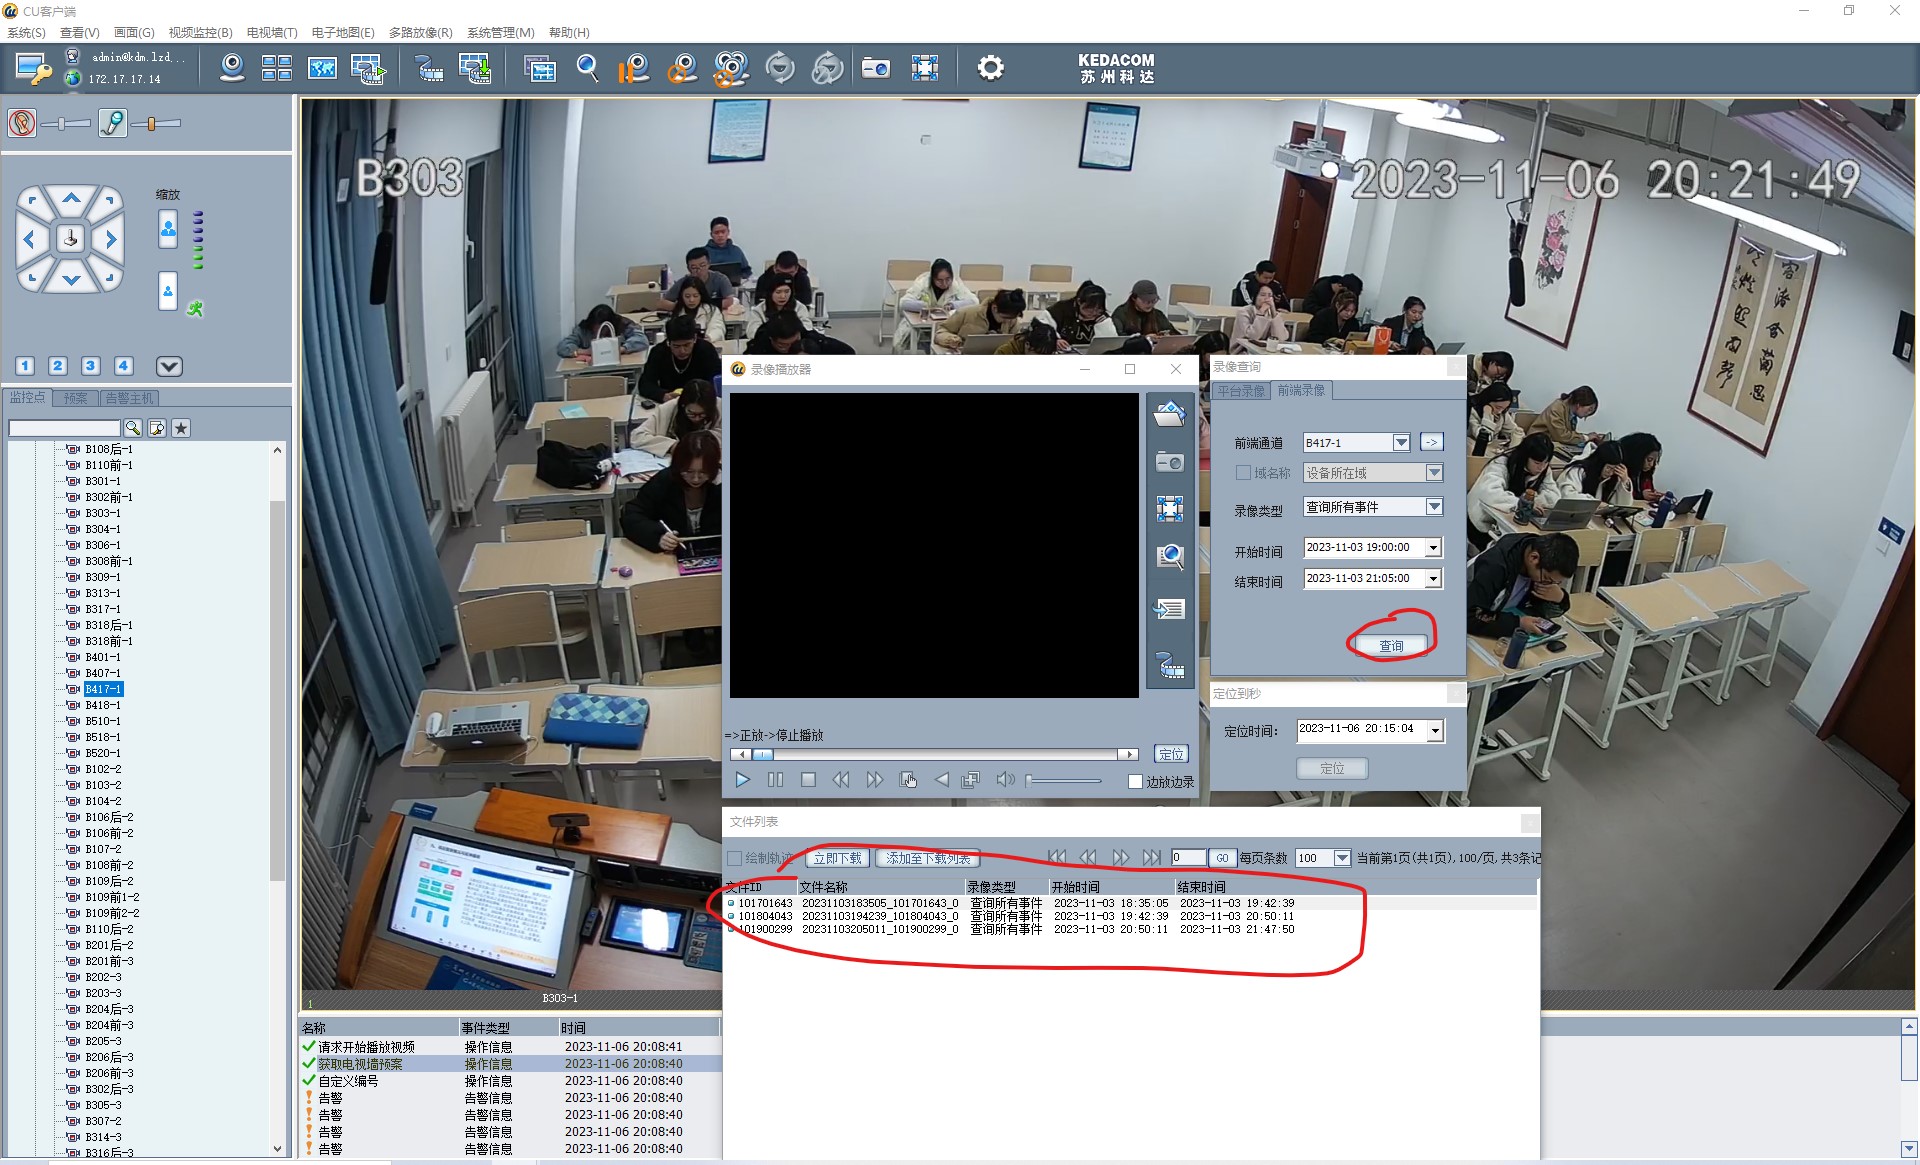This screenshot has height=1165, width=1920.
Task: Click file list icon in record player sidebar
Action: pos(1169,609)
